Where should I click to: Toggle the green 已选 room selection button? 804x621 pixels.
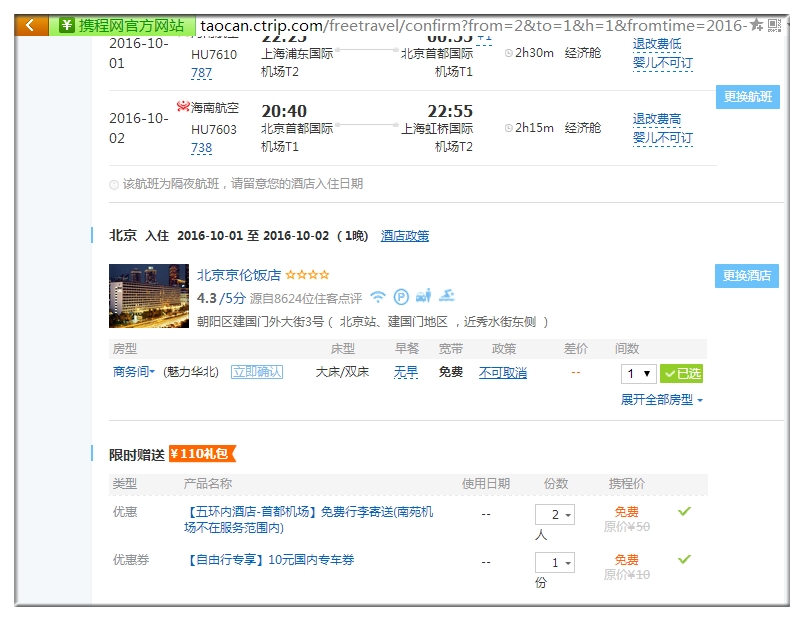pos(681,373)
